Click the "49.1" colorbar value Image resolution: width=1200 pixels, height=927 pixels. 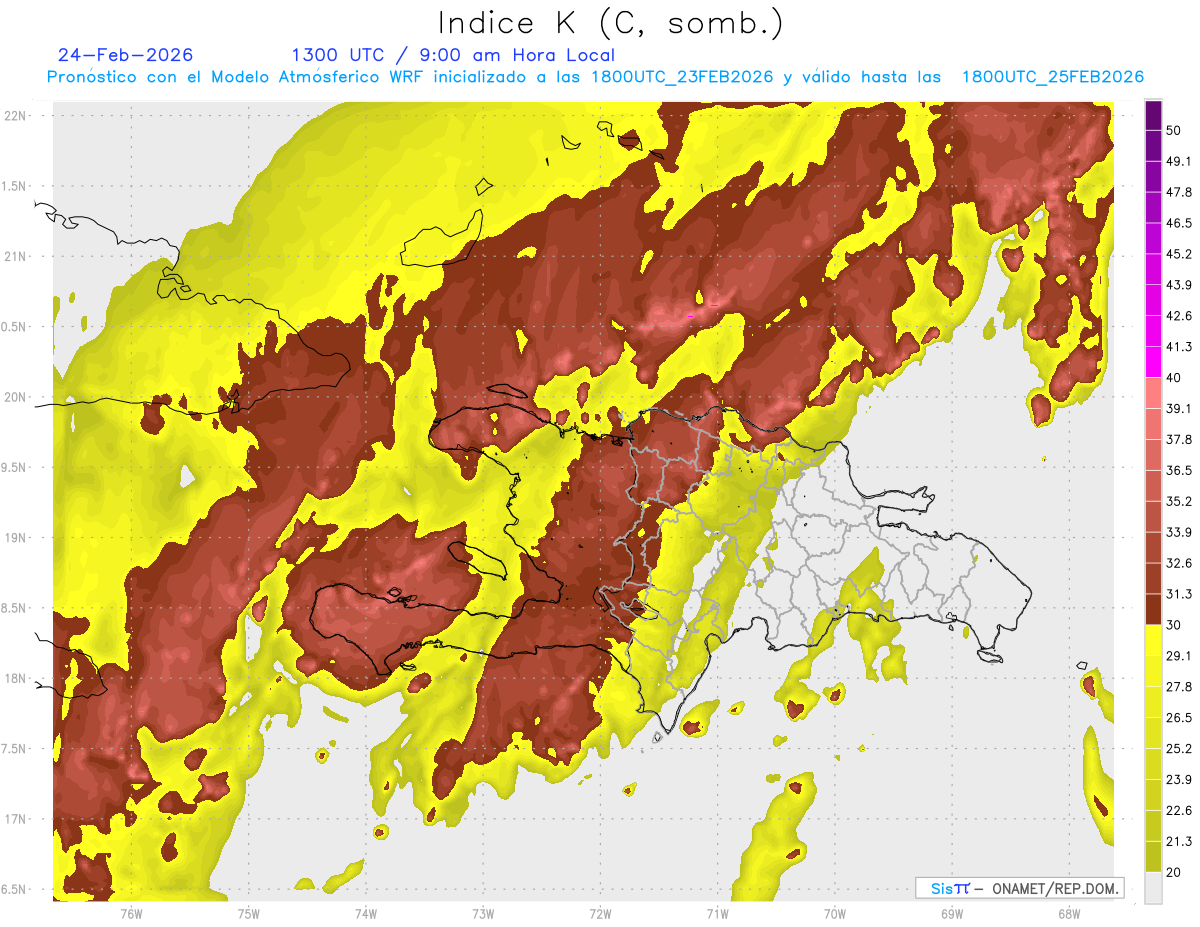(x=1179, y=161)
